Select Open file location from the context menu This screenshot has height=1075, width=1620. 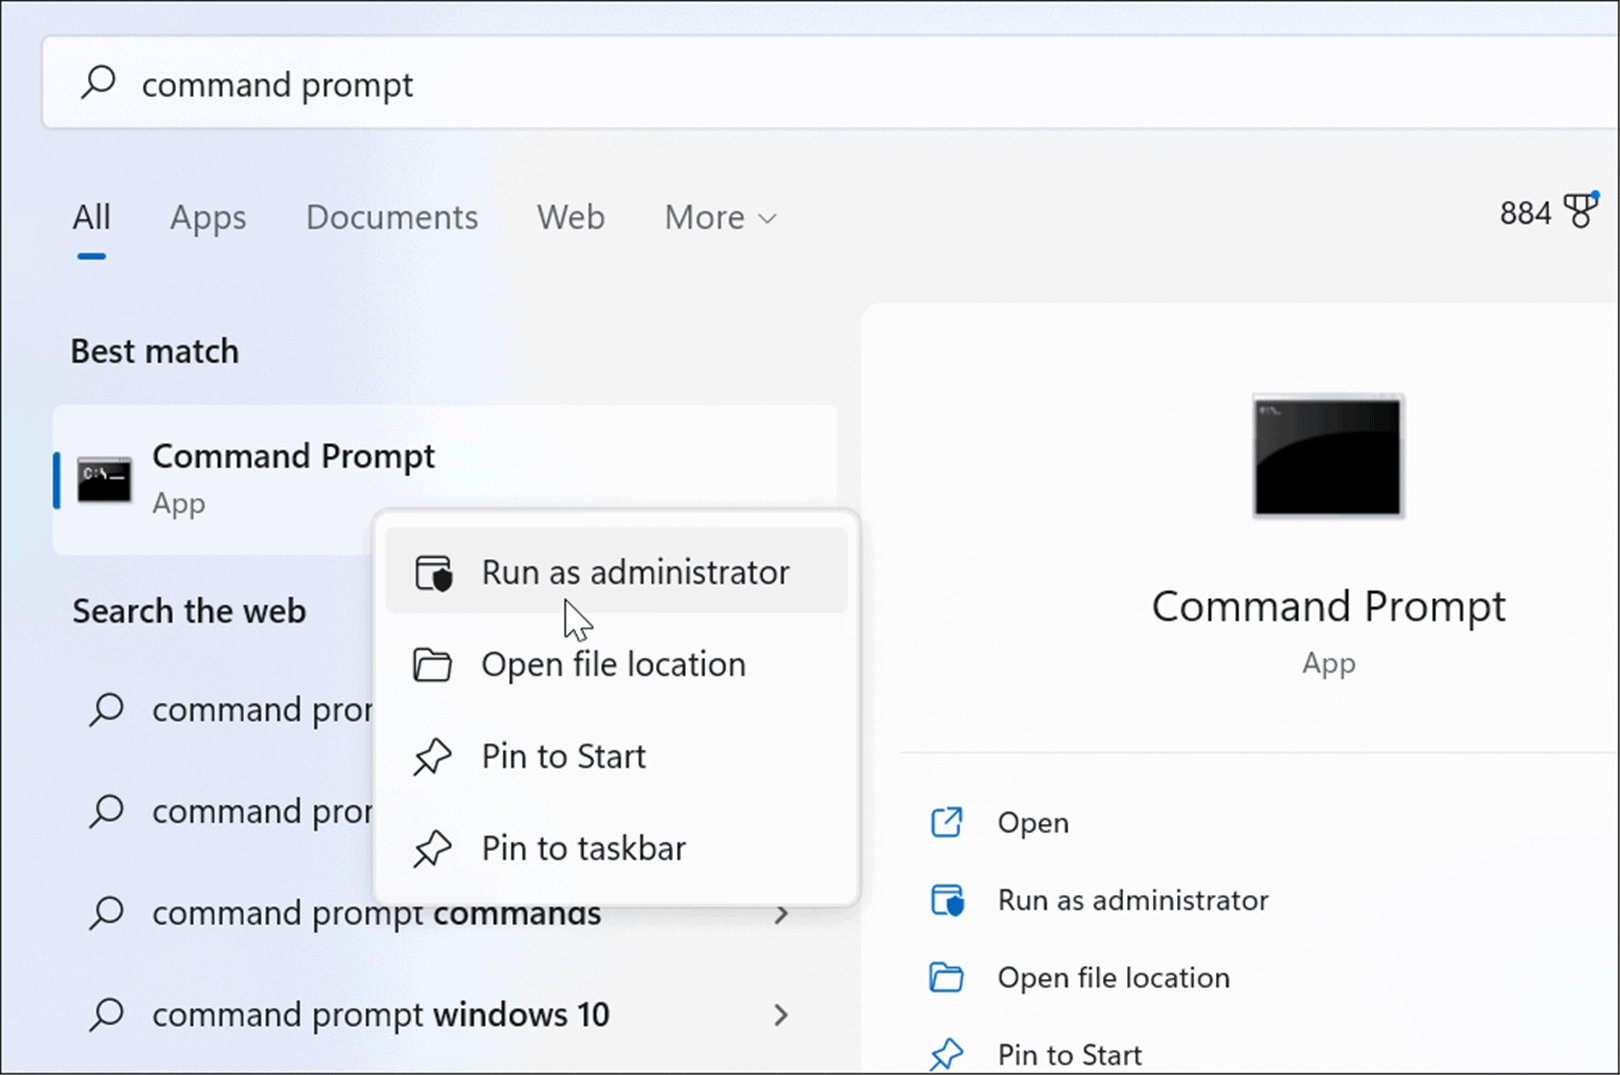coord(613,663)
